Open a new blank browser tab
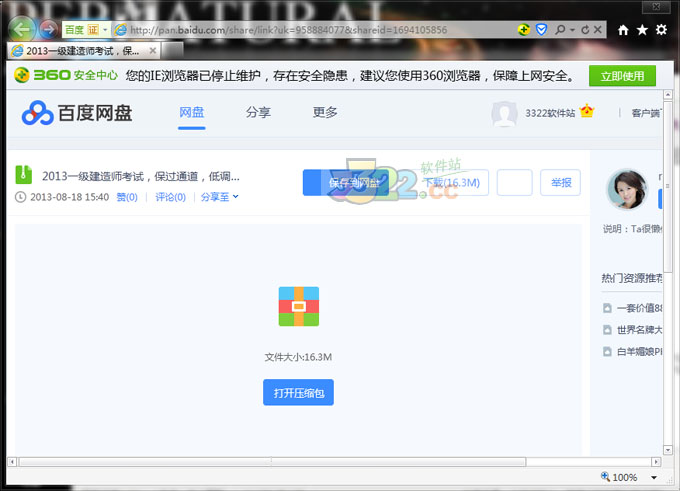 (x=172, y=51)
